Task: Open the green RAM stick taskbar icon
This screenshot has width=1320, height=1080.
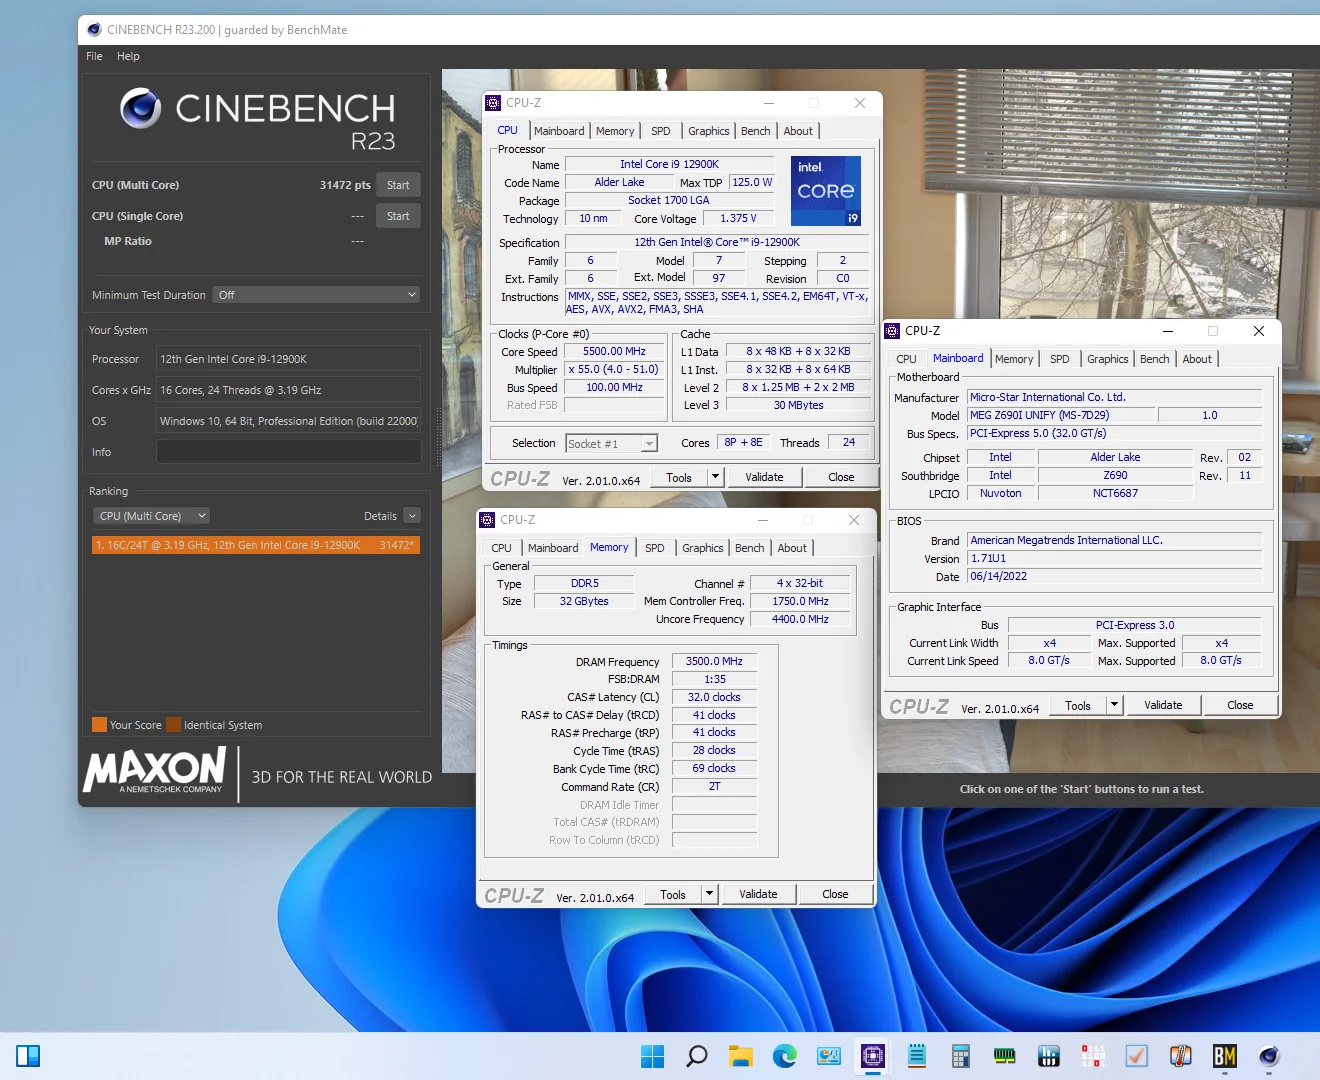Action: pos(1005,1056)
